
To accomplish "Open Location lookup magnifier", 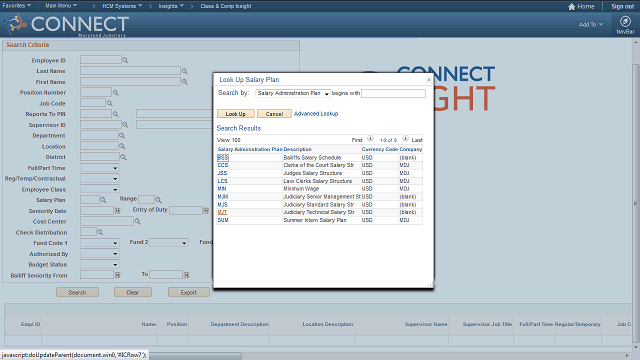I will coord(122,146).
